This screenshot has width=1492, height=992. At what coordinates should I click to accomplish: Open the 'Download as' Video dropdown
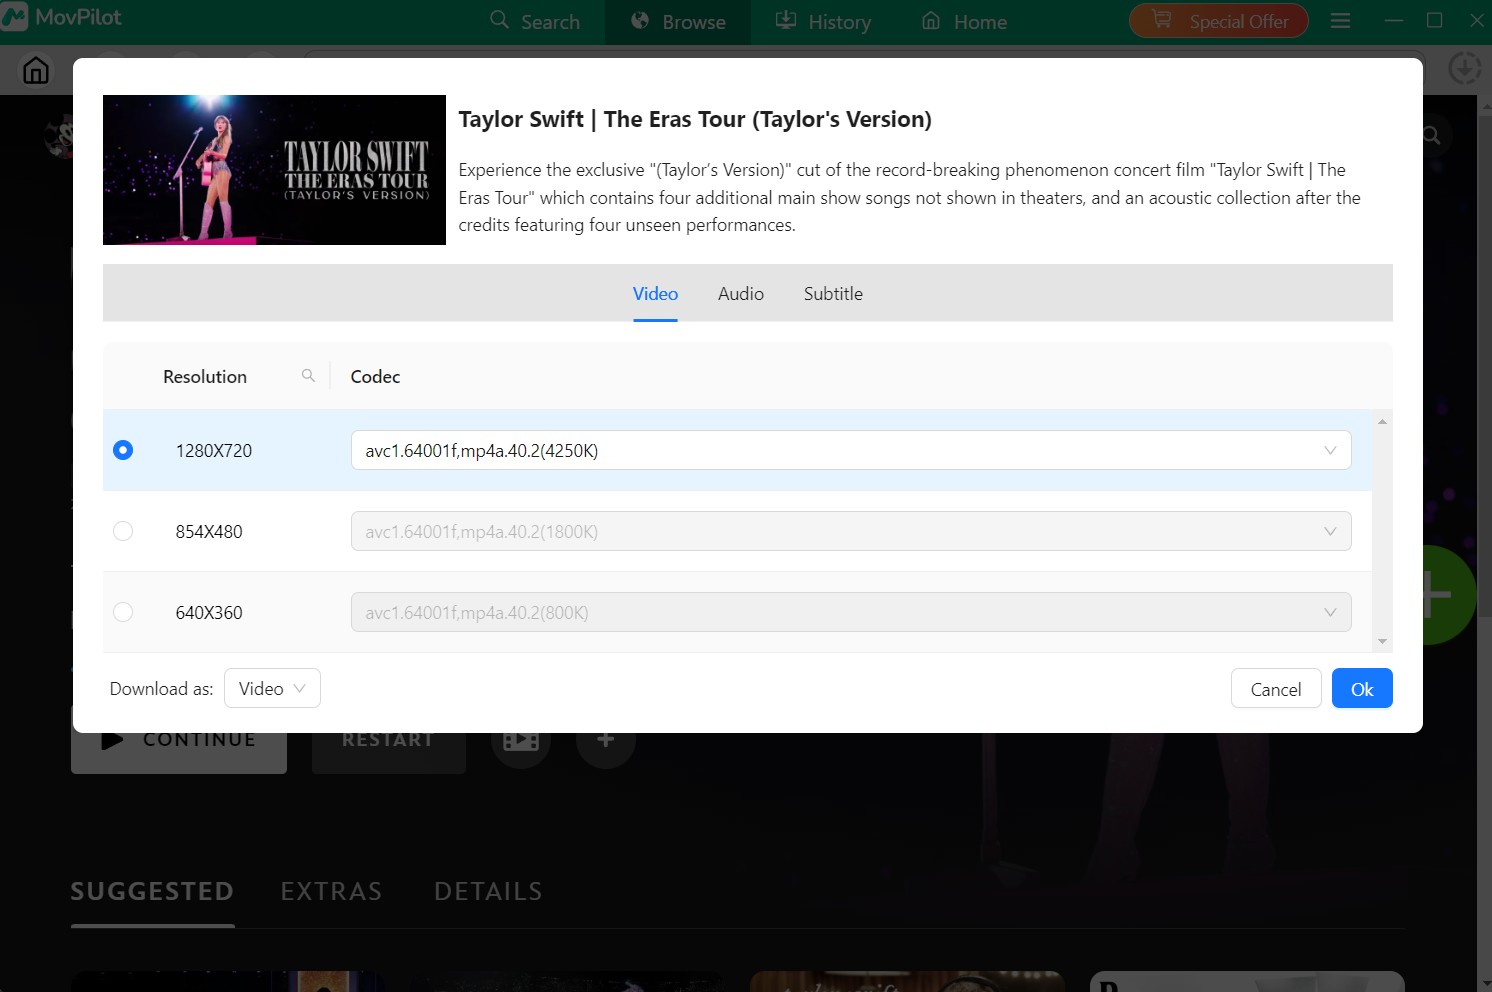[272, 688]
